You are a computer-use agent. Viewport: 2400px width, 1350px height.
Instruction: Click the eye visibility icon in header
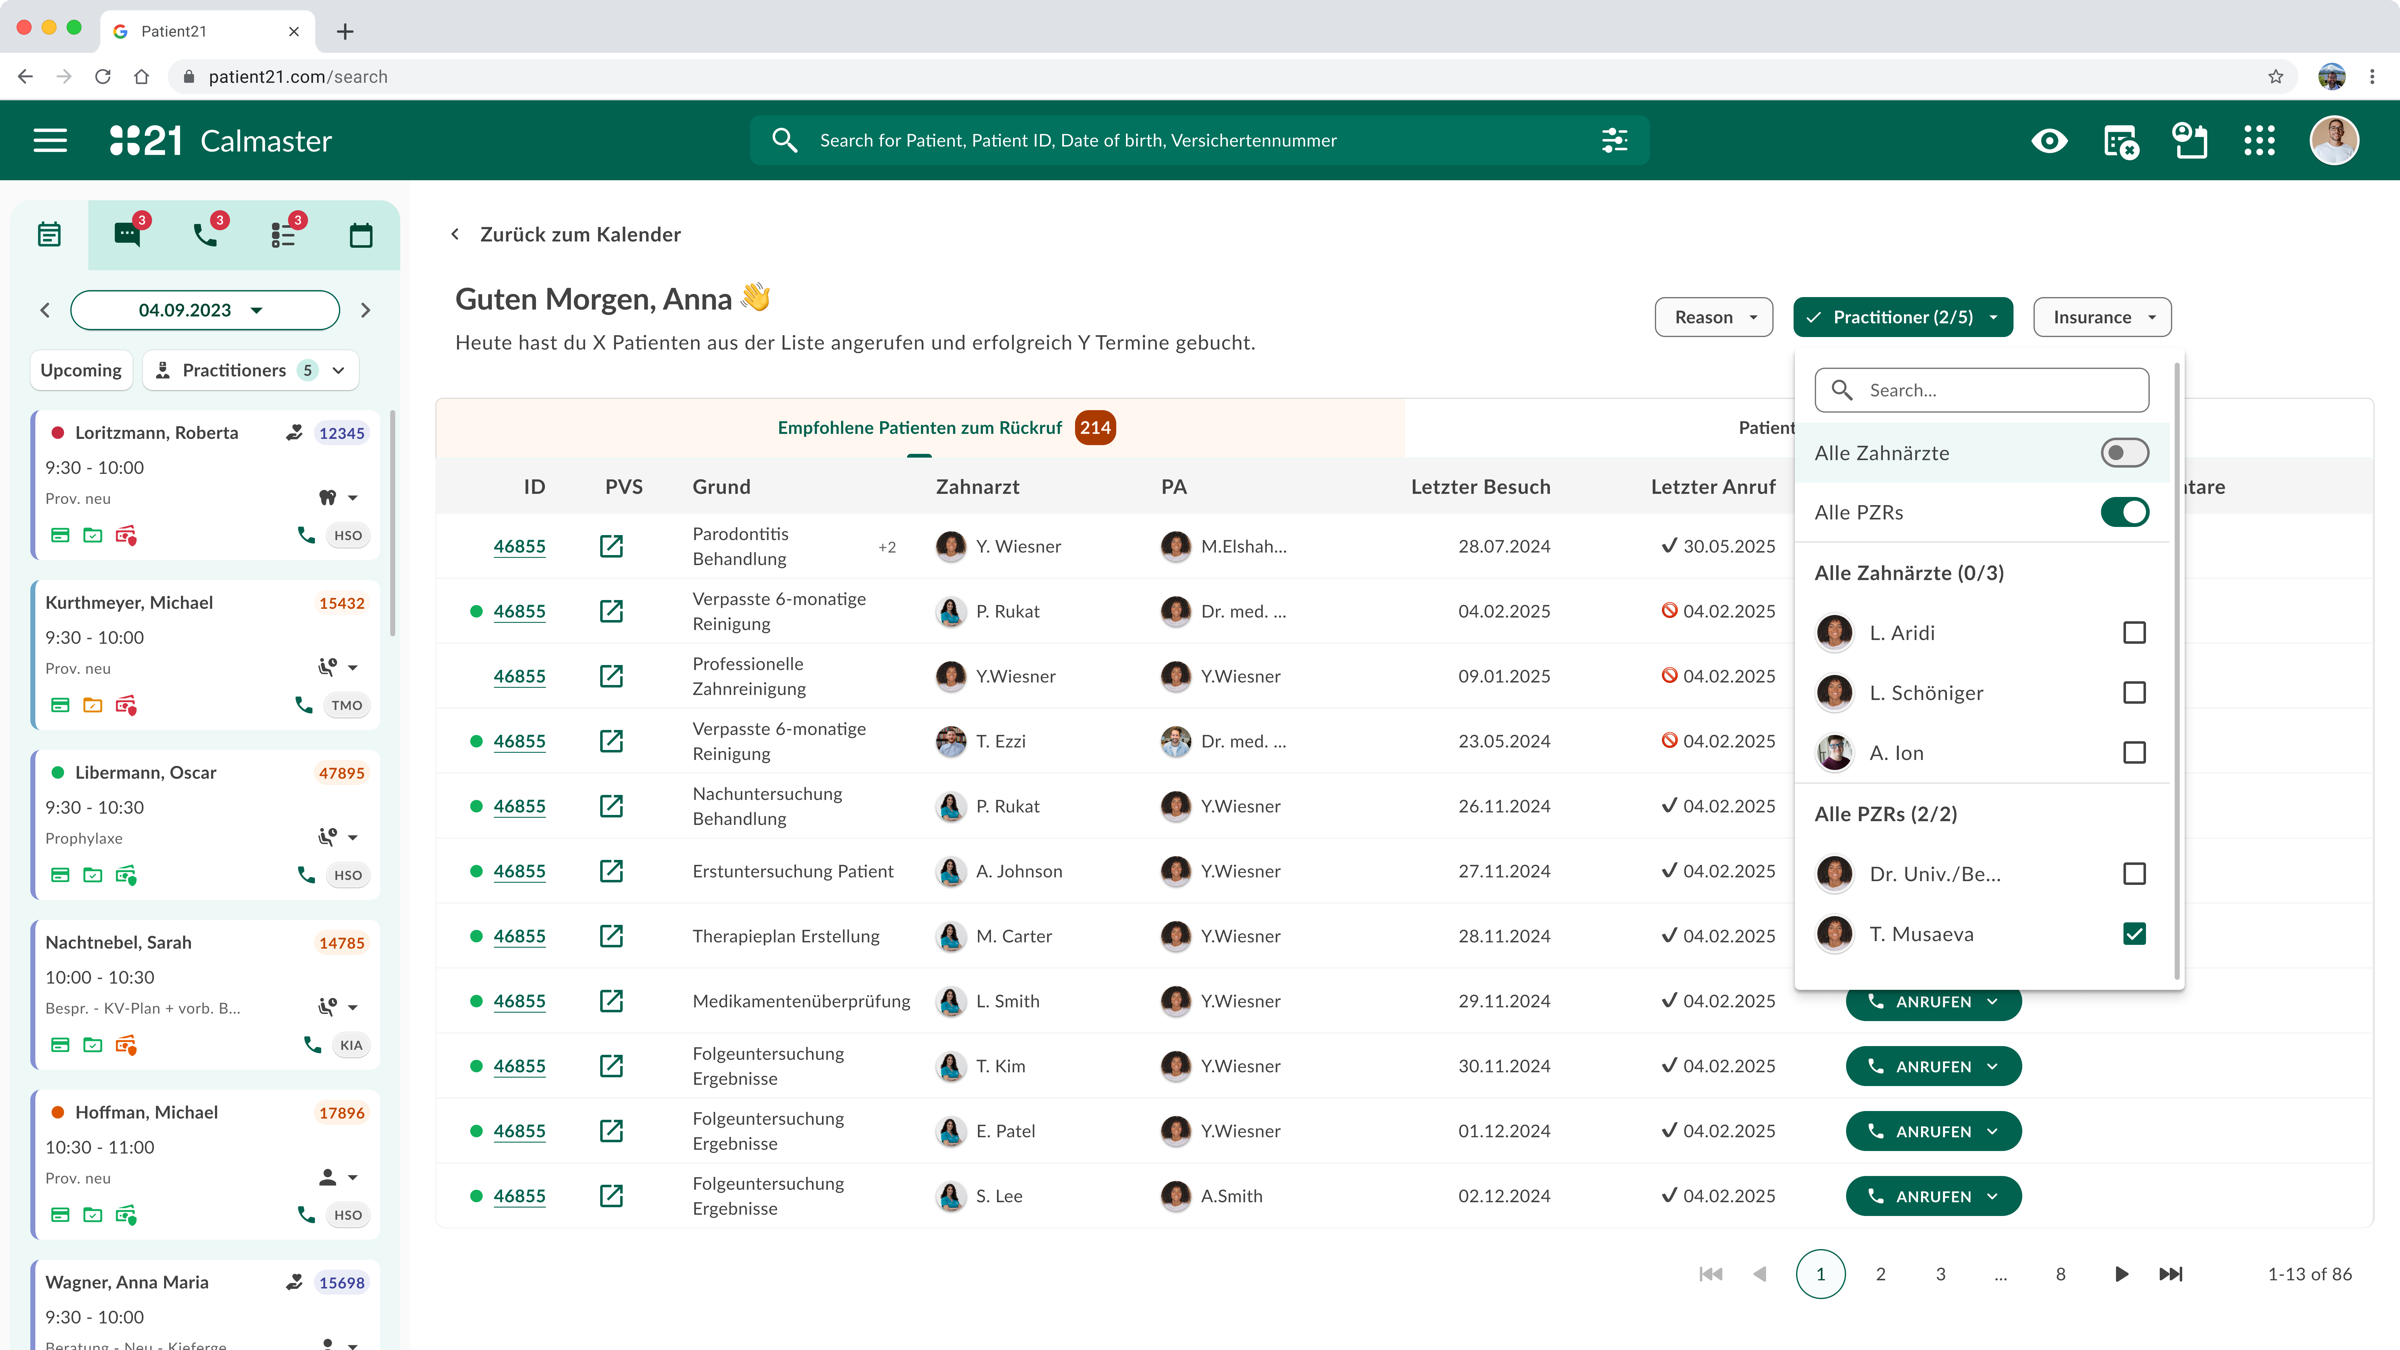point(2049,141)
